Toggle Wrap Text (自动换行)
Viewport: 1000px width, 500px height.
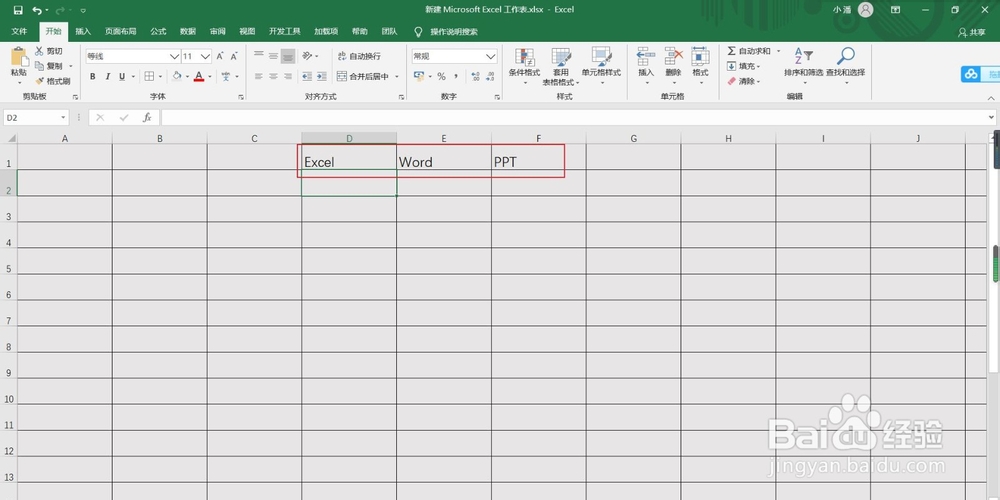tap(358, 56)
